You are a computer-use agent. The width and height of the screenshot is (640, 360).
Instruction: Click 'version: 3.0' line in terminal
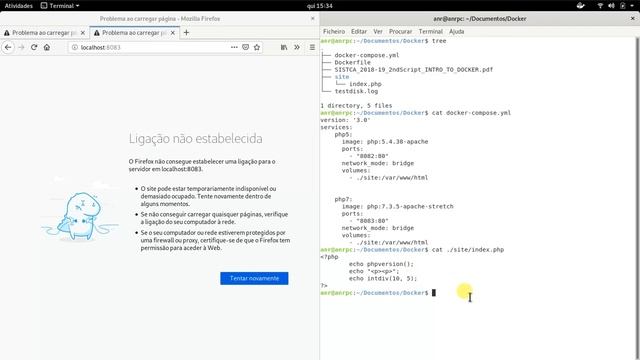345,120
